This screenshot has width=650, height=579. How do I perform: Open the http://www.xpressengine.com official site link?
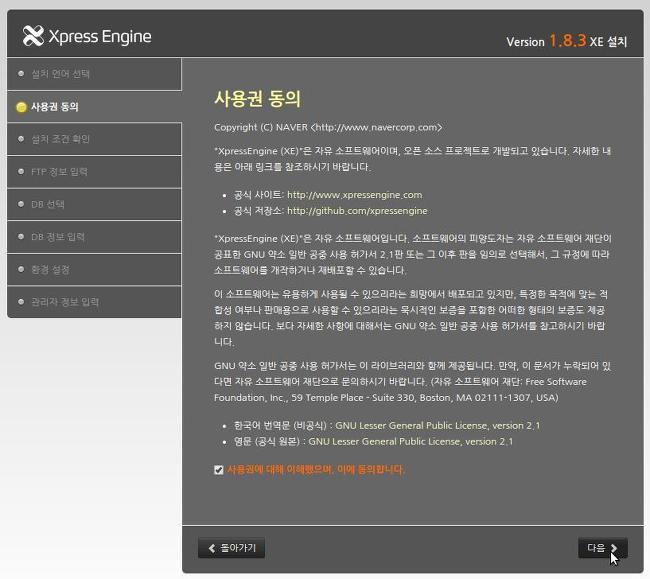pos(354,195)
